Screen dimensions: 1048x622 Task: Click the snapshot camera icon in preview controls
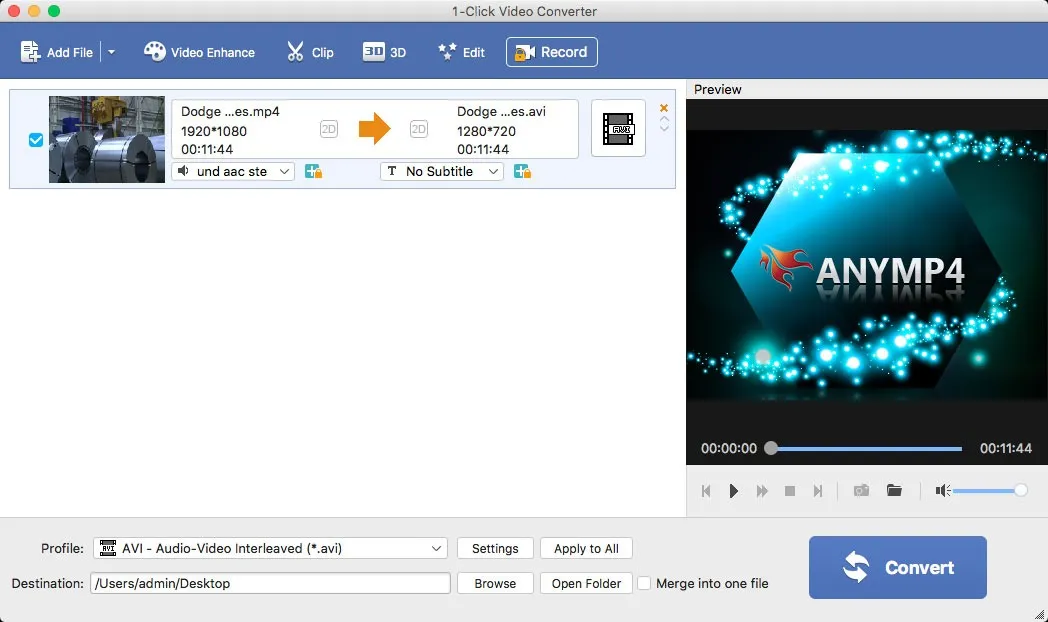[861, 490]
